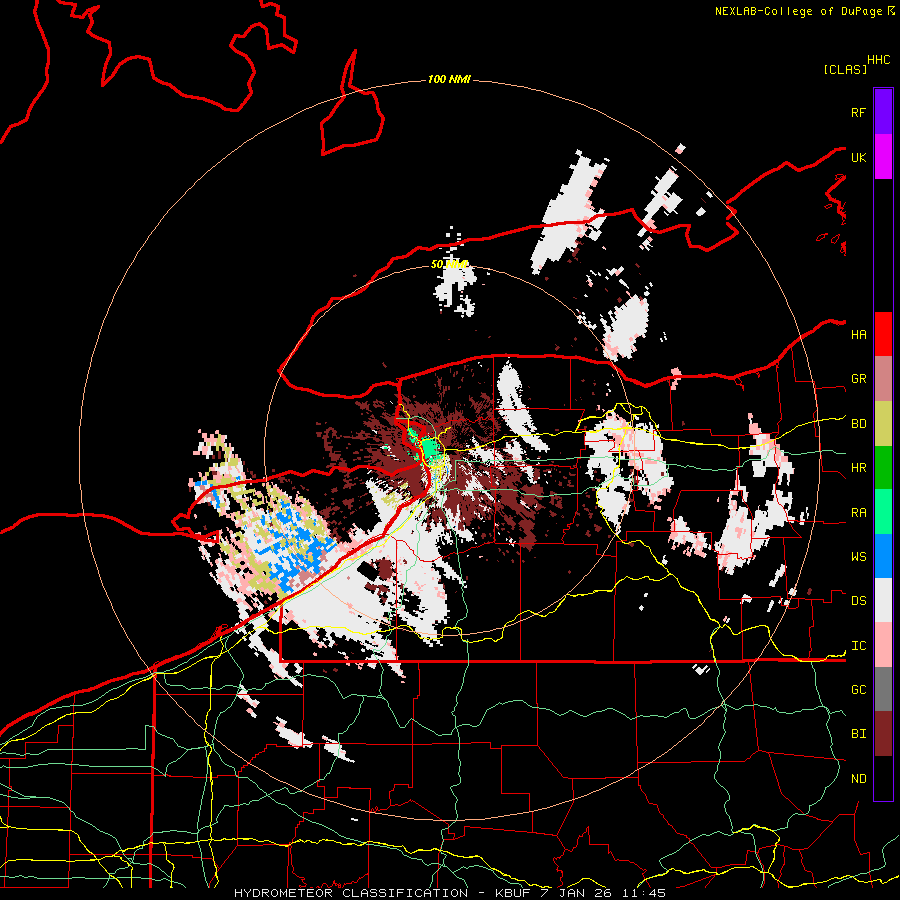Click the RF purple legend swatch
The width and height of the screenshot is (900, 900).
[x=883, y=112]
